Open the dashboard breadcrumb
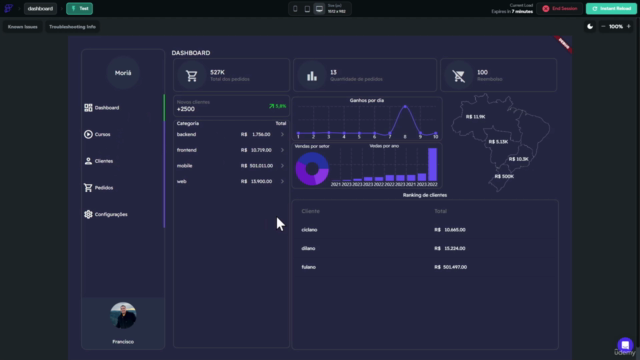 [40, 9]
